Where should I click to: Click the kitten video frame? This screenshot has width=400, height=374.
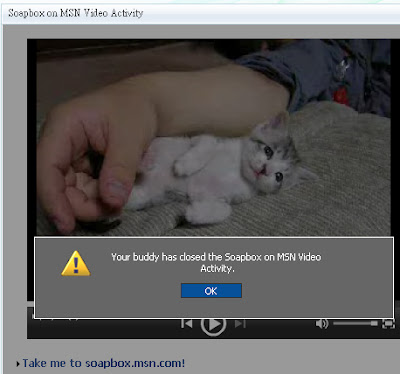[x=213, y=138]
